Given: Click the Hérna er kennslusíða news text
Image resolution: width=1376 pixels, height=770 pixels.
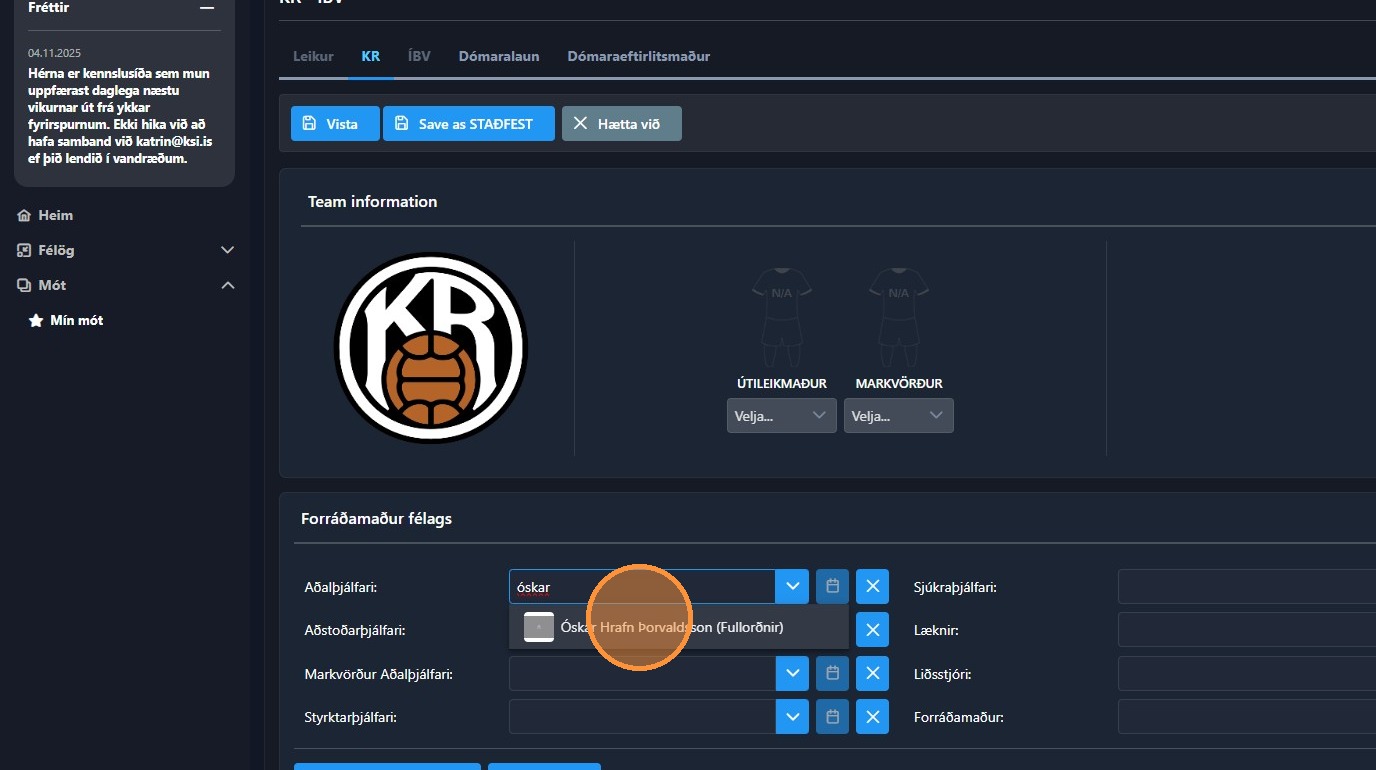Looking at the screenshot, I should click(121, 116).
